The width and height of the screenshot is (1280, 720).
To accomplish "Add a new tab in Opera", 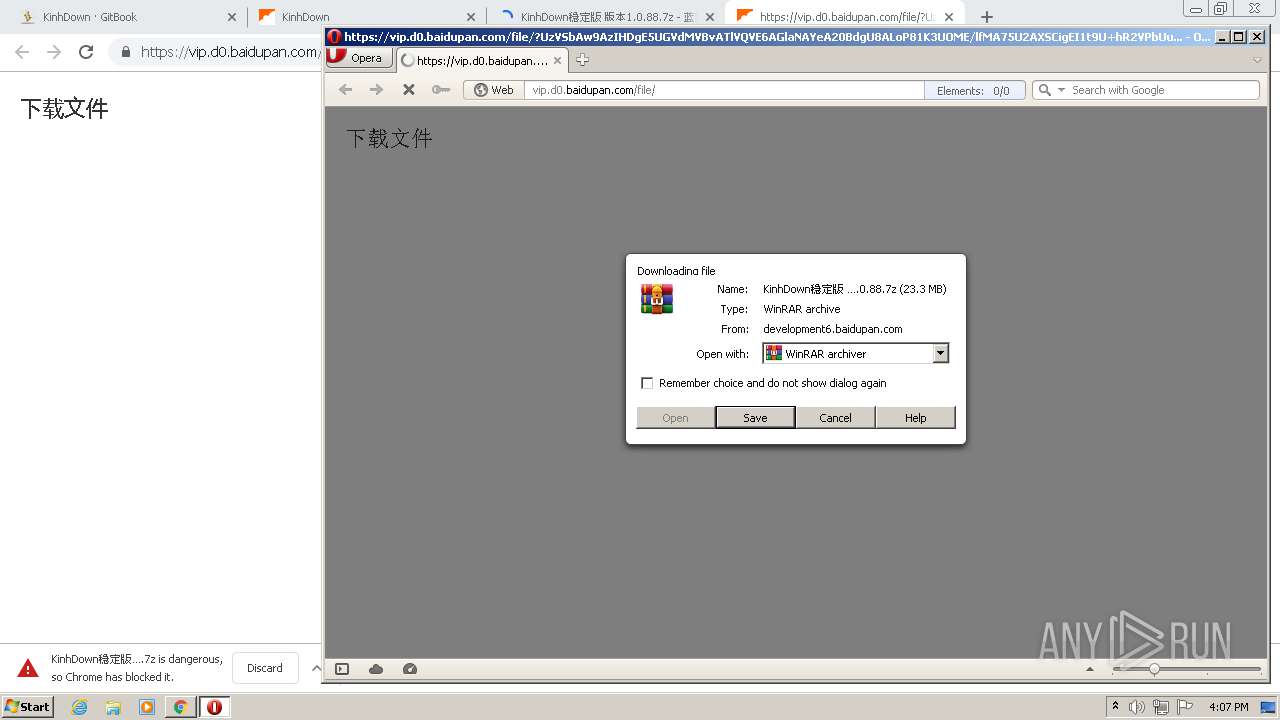I will (x=582, y=60).
